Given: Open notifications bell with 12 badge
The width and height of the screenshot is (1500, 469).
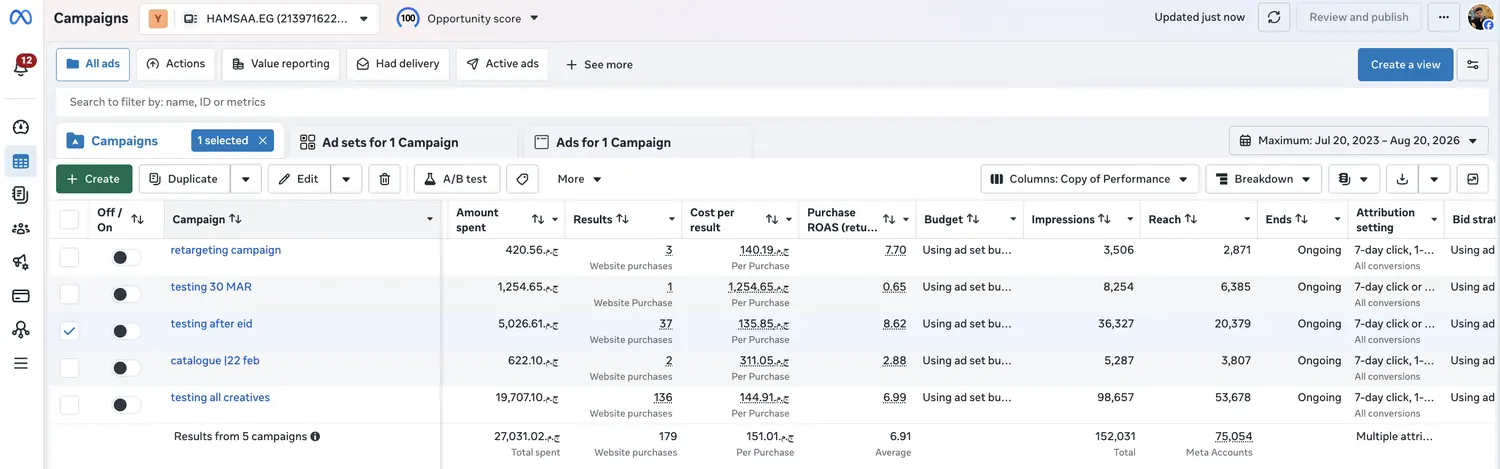Looking at the screenshot, I should point(21,66).
